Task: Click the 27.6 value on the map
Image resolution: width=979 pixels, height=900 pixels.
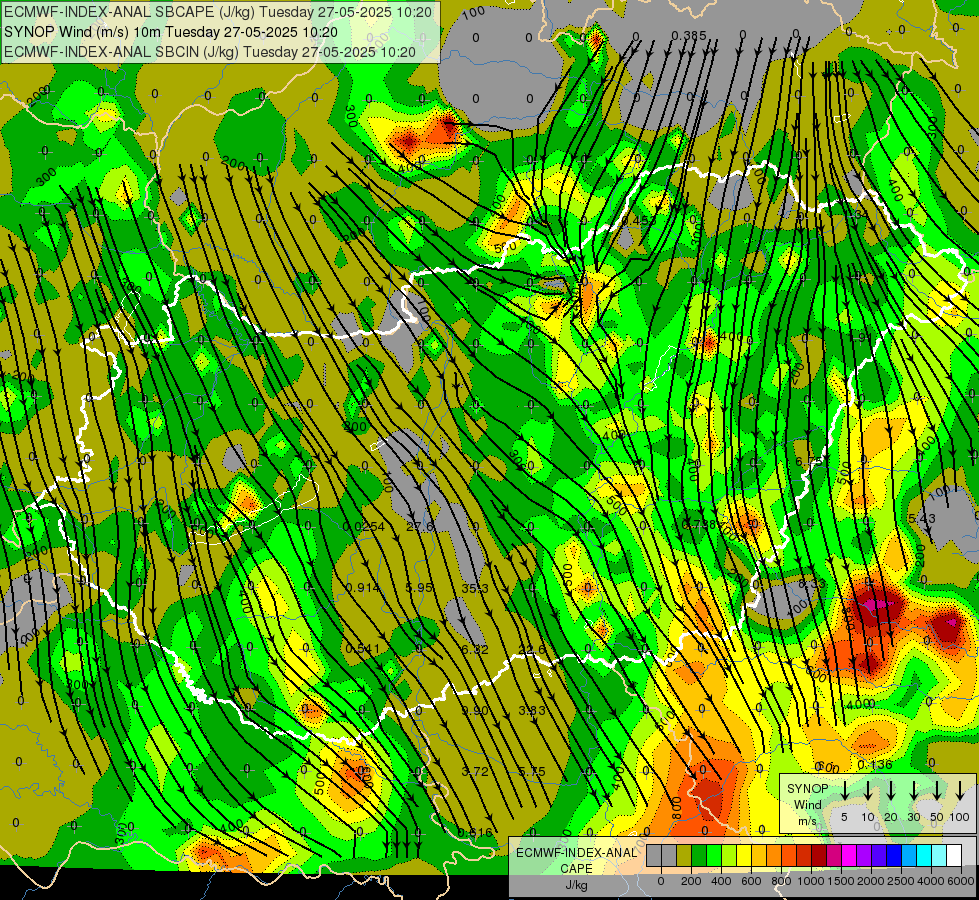Action: pos(420,527)
